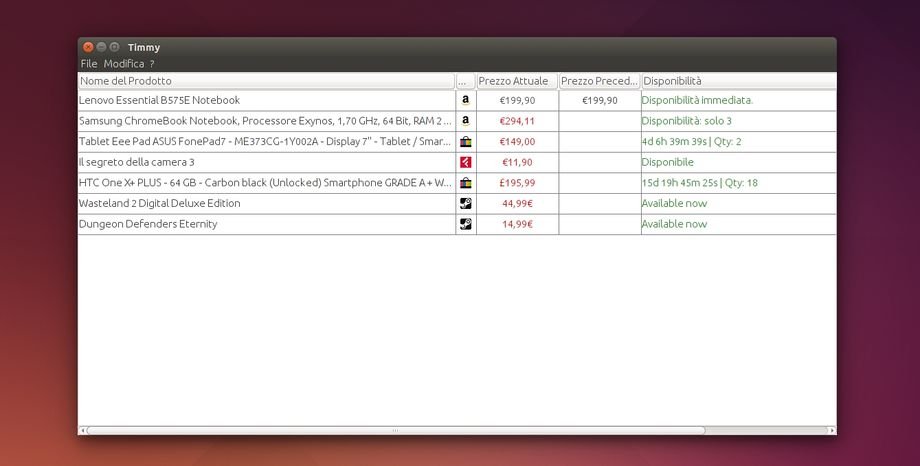920x466 pixels.
Task: Click the Amazon icon in the Lenovo Essential row
Action: coord(465,100)
